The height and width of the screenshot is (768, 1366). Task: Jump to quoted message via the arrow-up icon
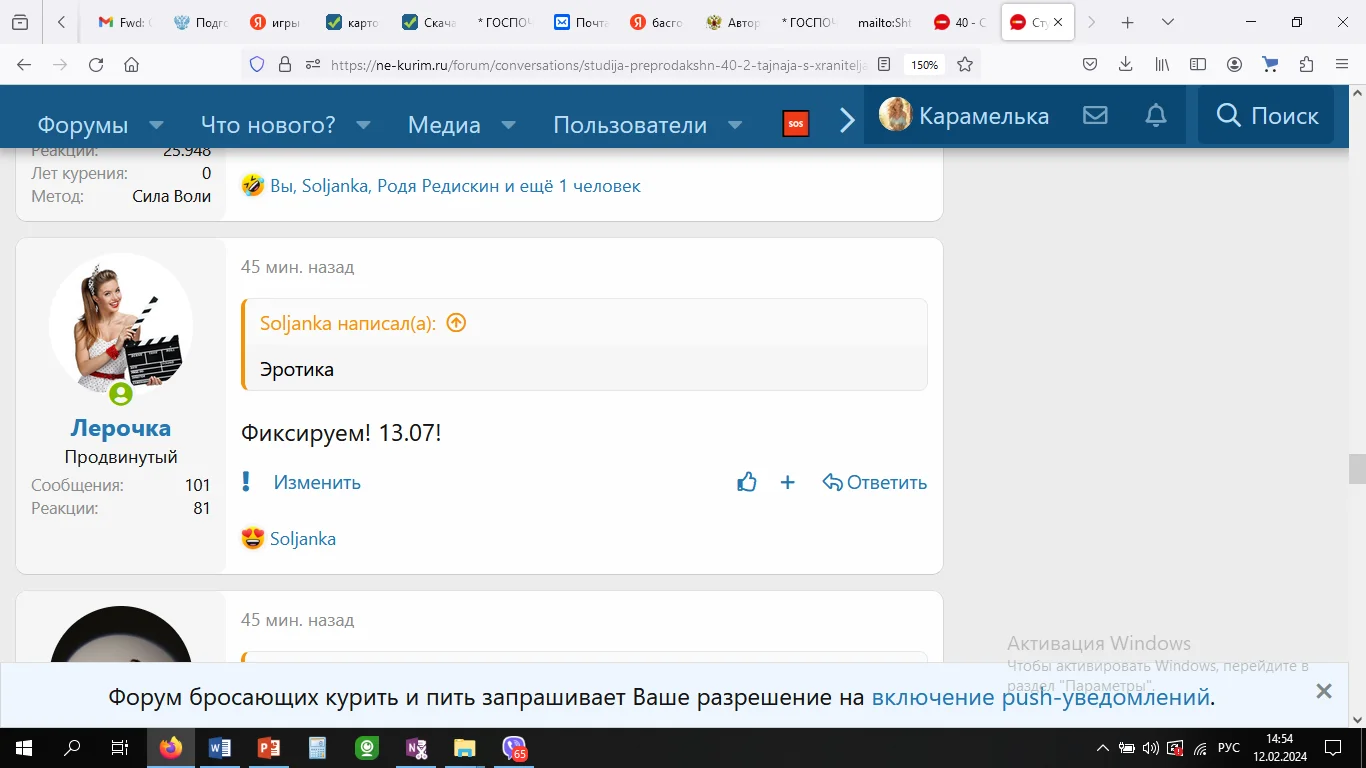pos(456,322)
